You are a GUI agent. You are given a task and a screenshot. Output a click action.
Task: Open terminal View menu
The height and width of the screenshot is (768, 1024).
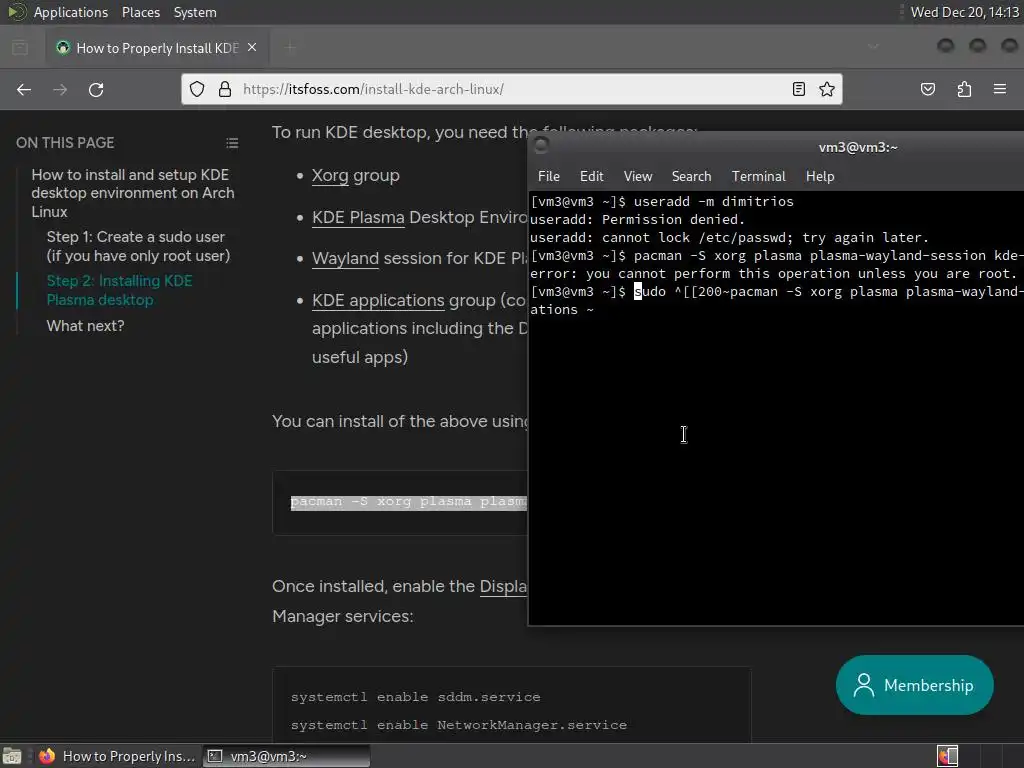638,176
